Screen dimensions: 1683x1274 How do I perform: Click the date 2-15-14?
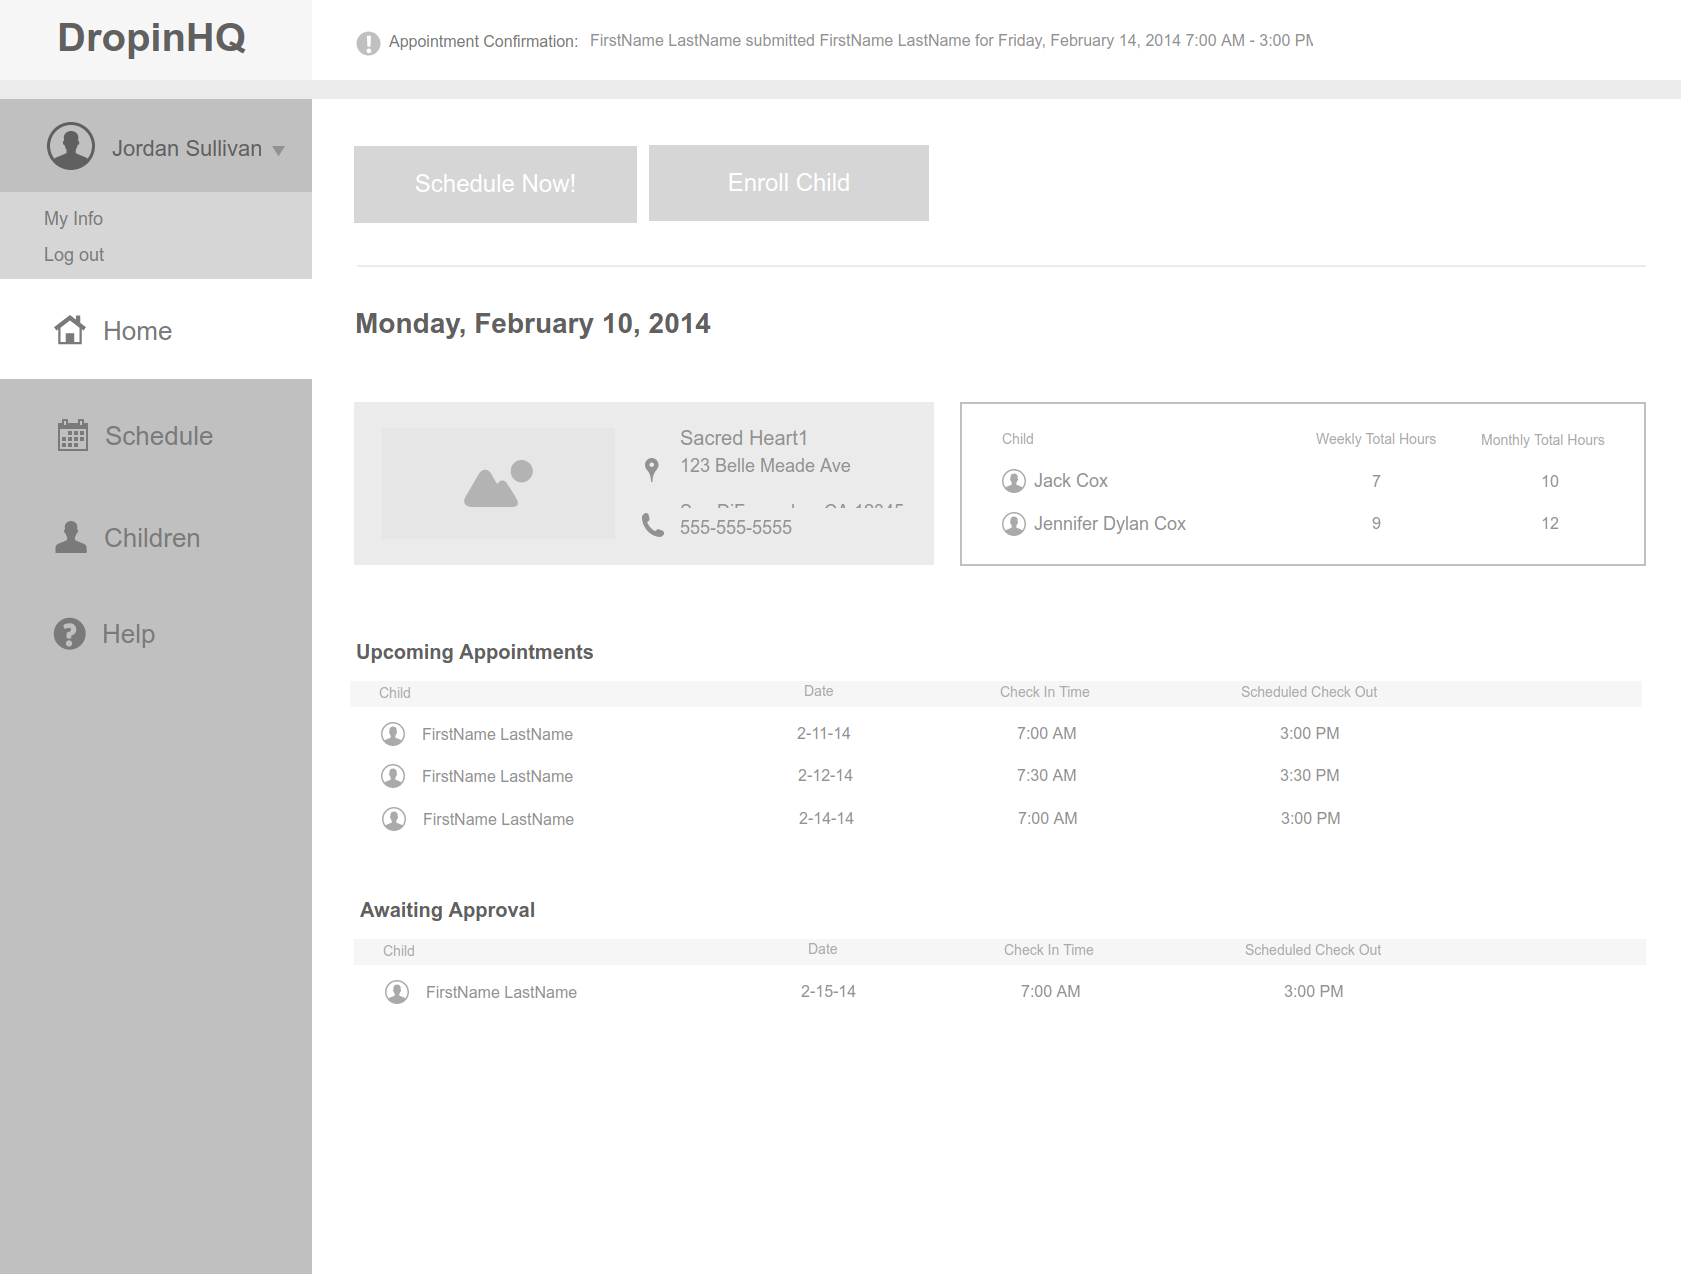(x=828, y=991)
